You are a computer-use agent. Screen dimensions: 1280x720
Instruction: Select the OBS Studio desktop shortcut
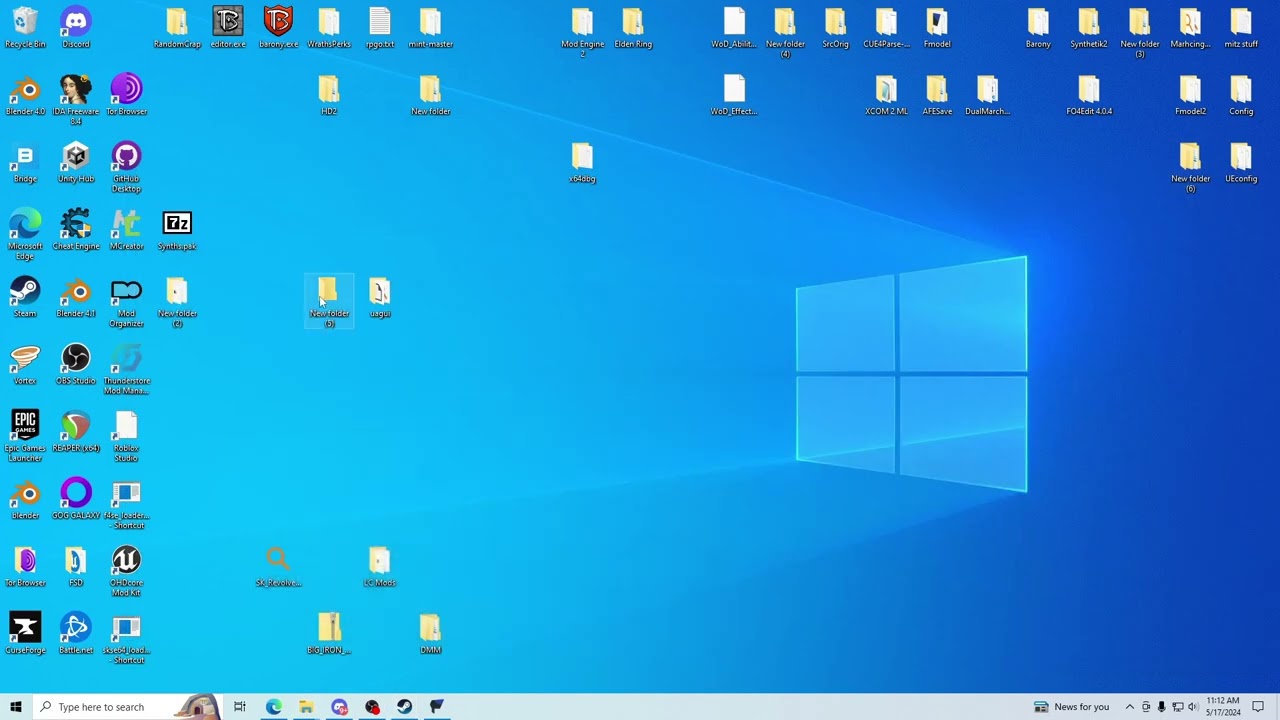coord(76,366)
